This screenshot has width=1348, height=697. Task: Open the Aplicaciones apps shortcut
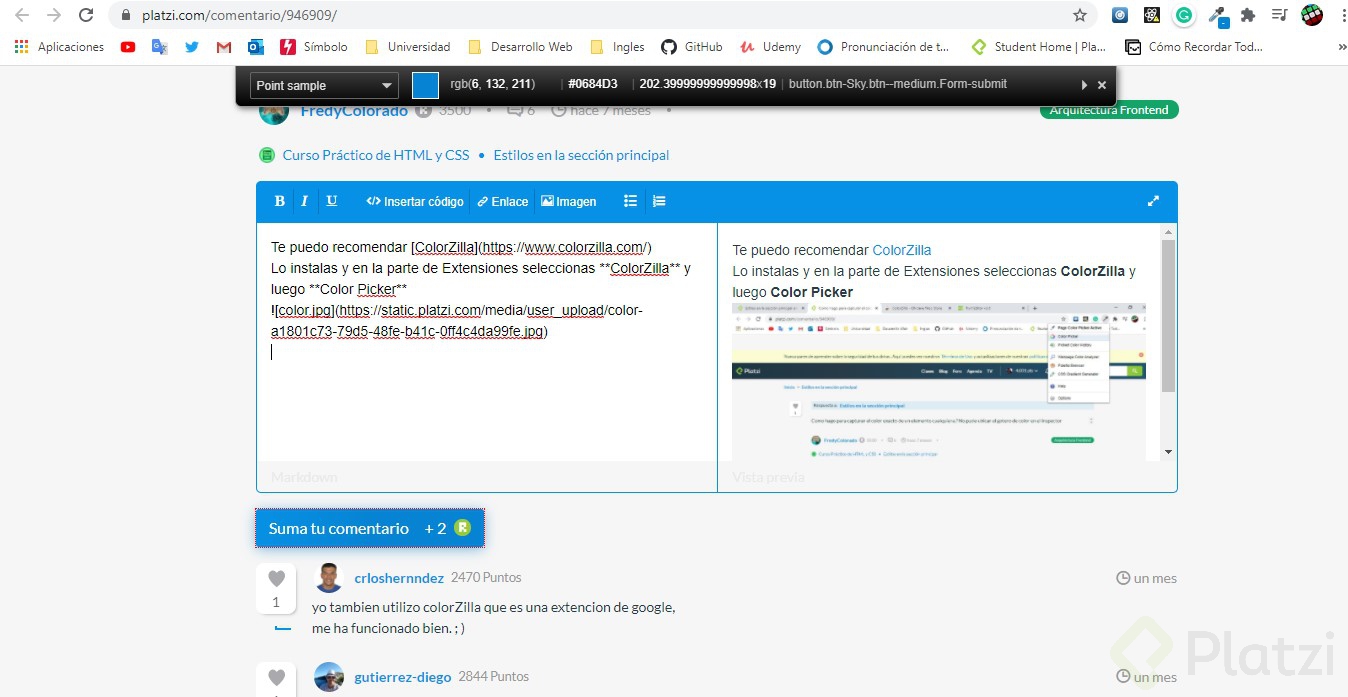click(59, 47)
